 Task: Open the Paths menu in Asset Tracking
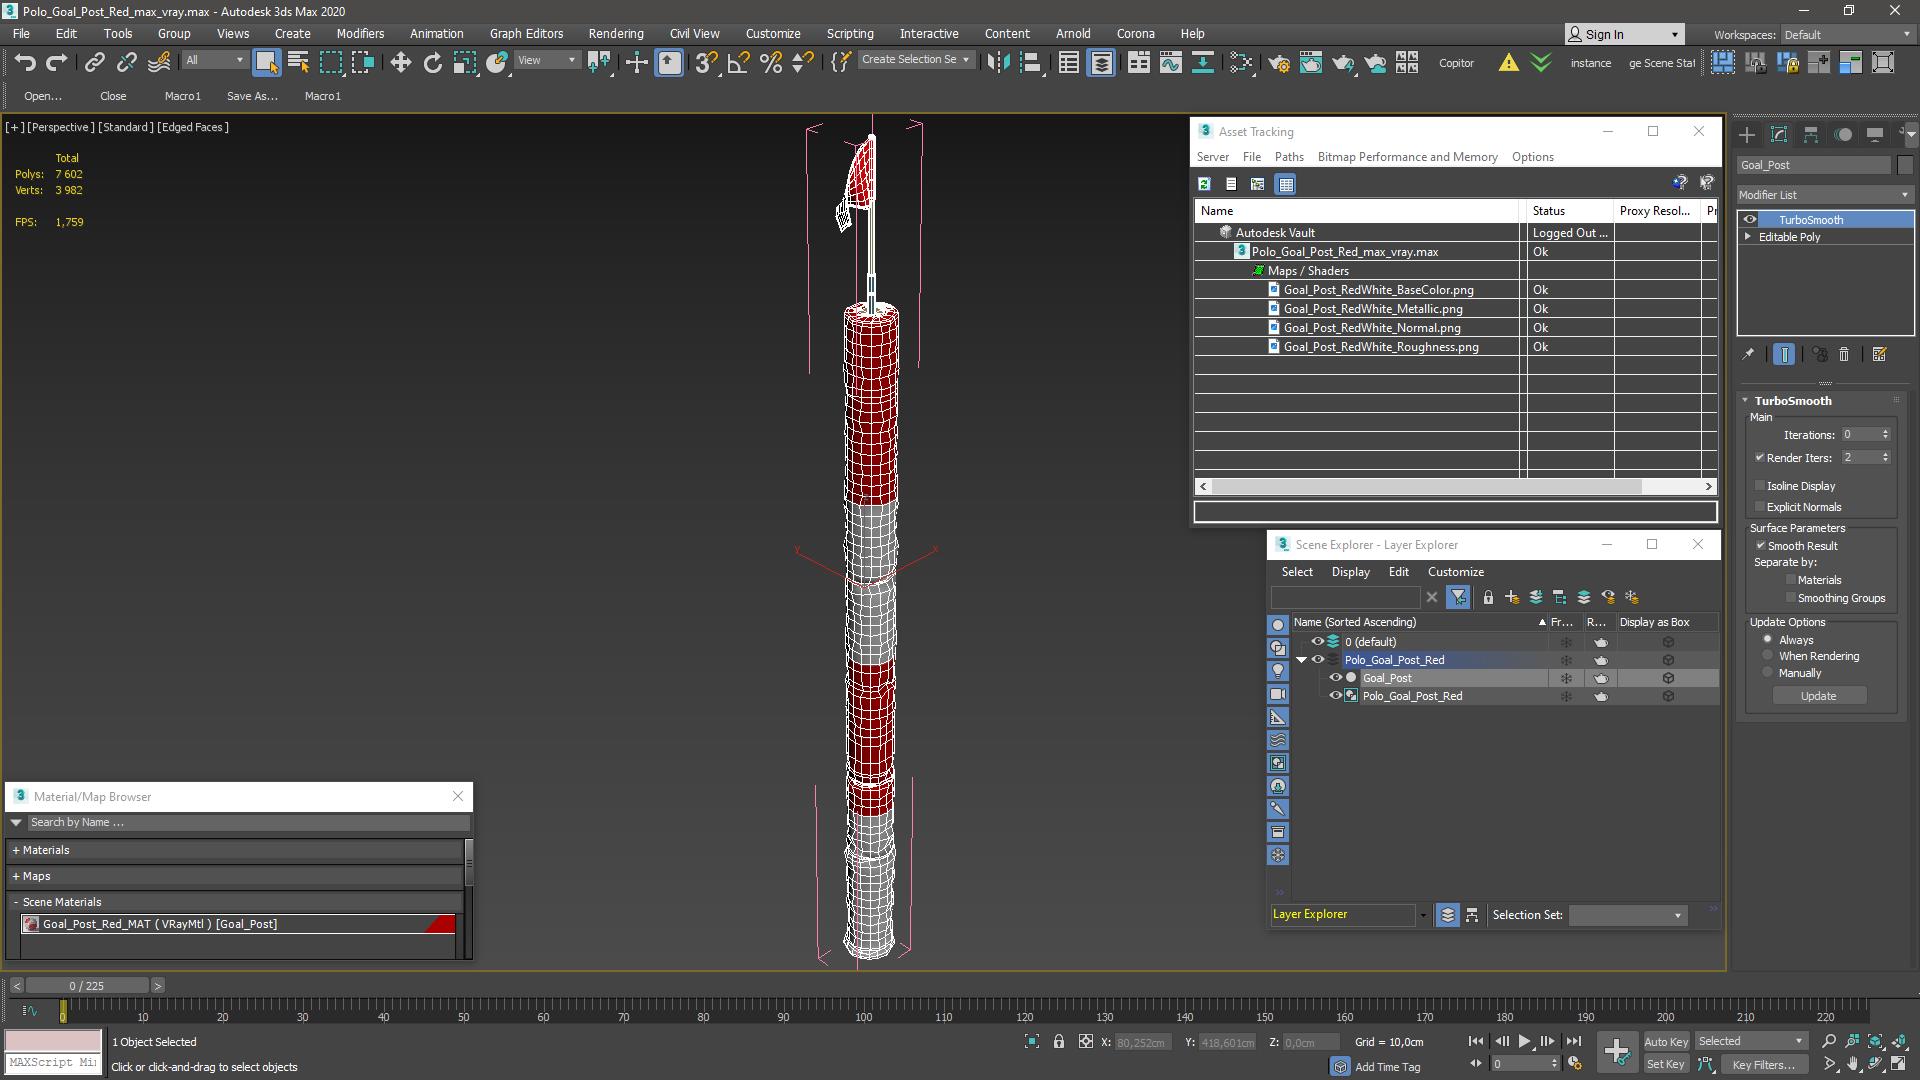pos(1288,157)
